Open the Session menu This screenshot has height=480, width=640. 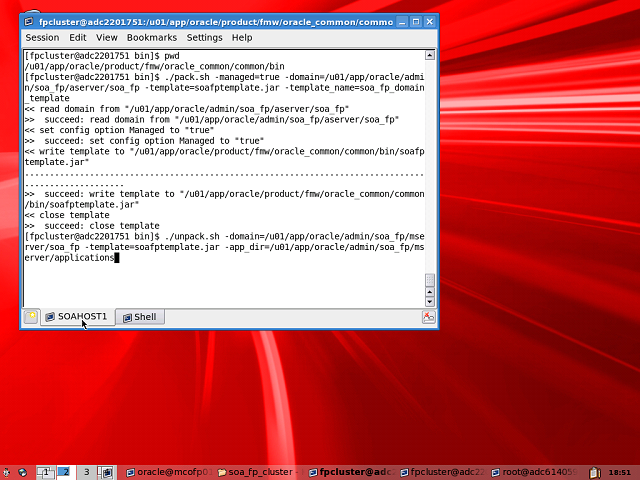click(x=42, y=38)
